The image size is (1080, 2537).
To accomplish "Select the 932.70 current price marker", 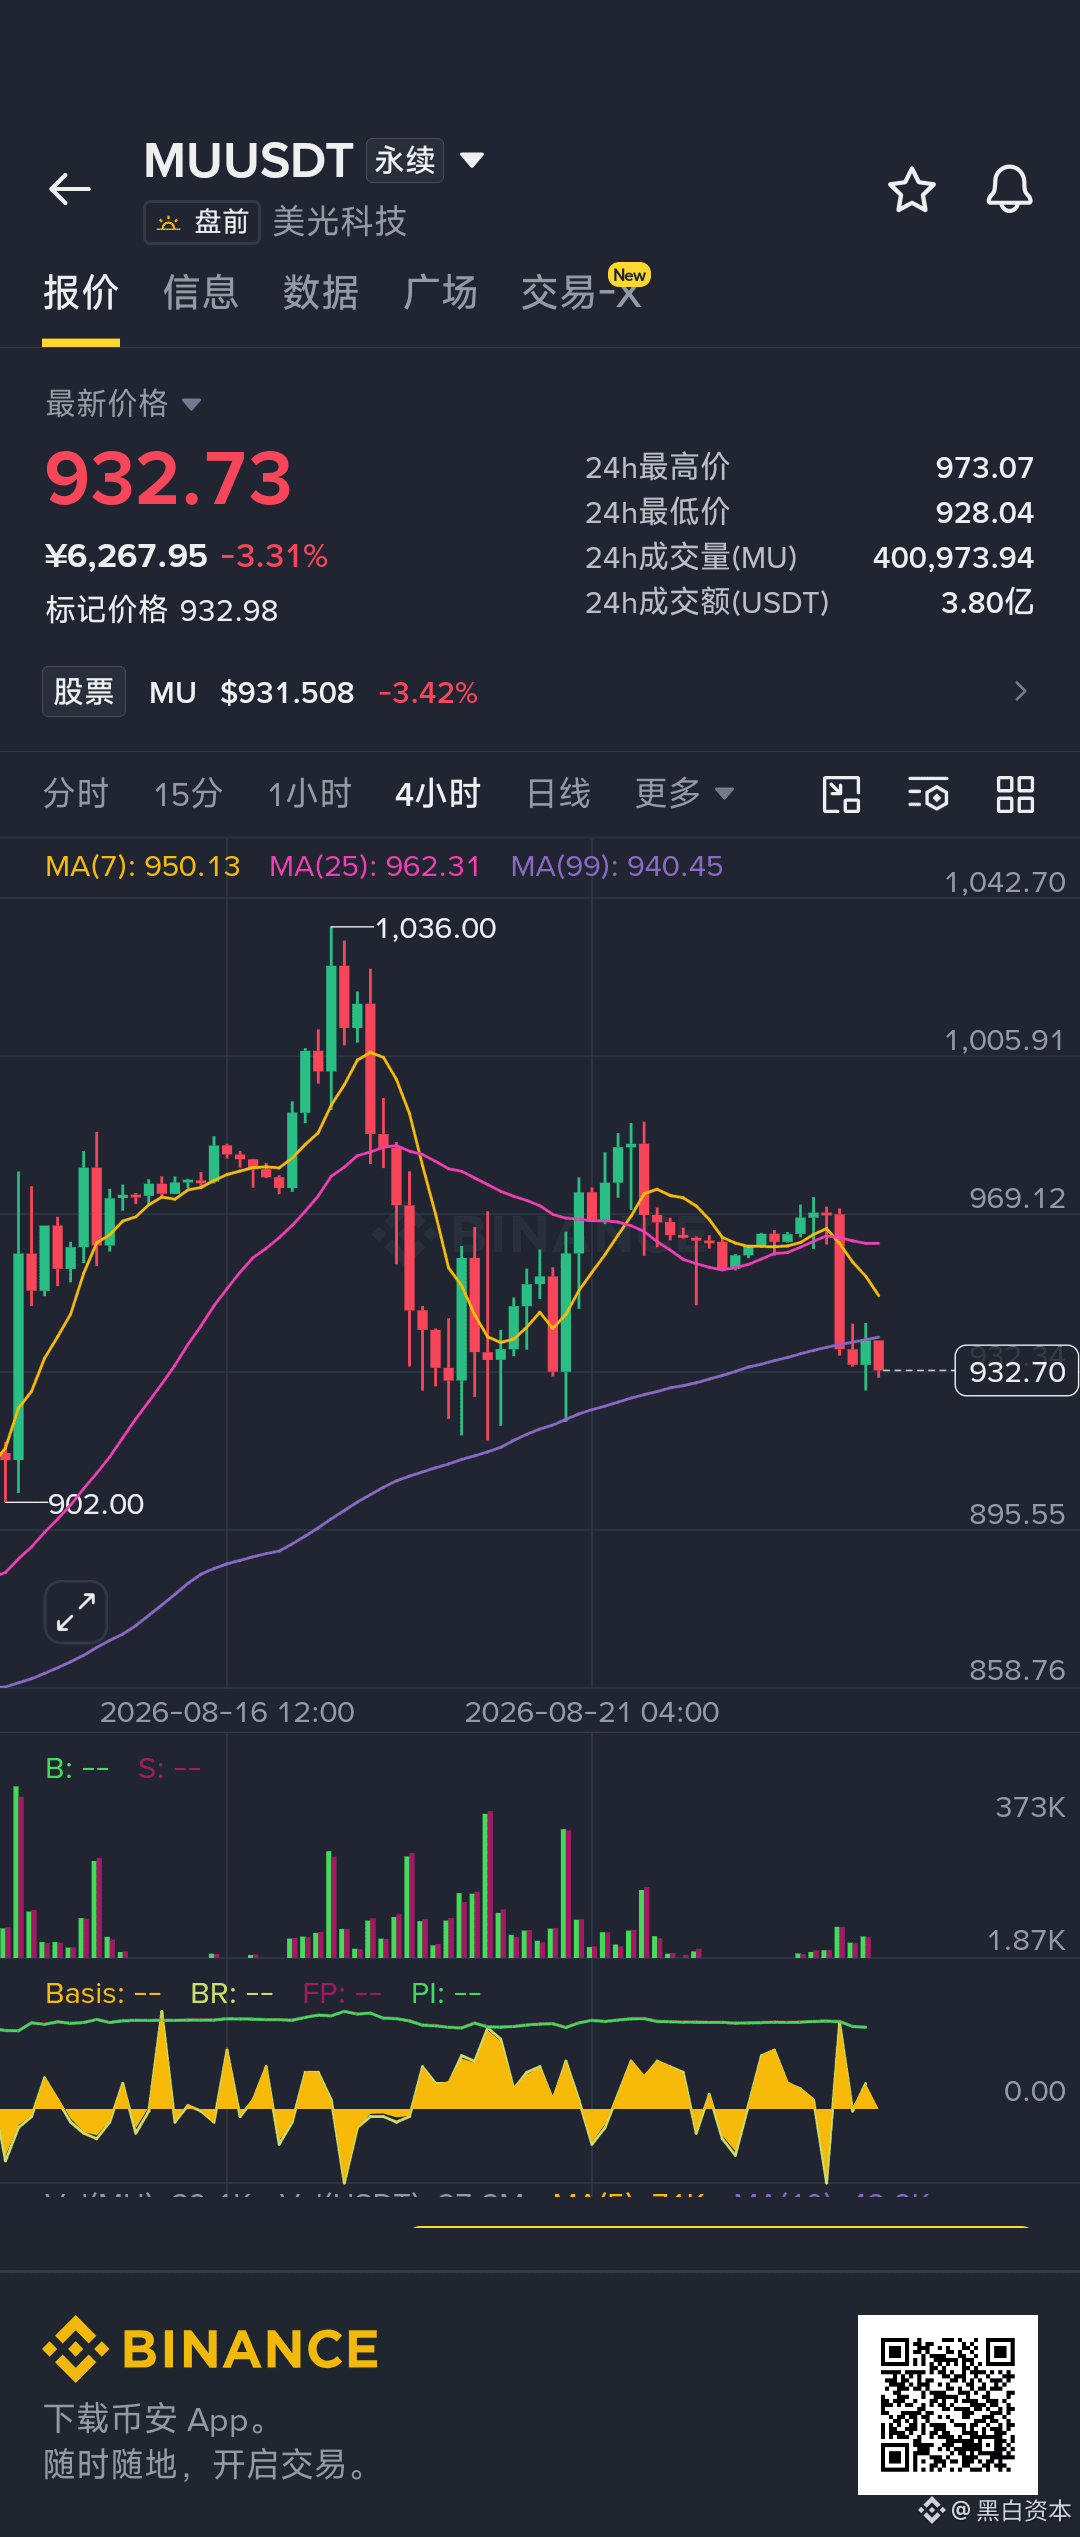I will (x=1017, y=1371).
